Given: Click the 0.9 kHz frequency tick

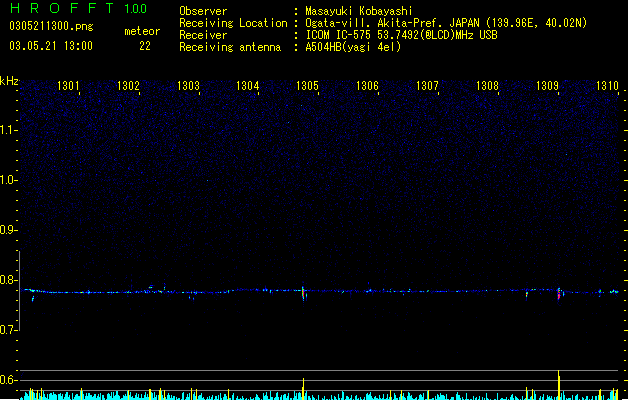Looking at the screenshot, I should click(9, 230).
